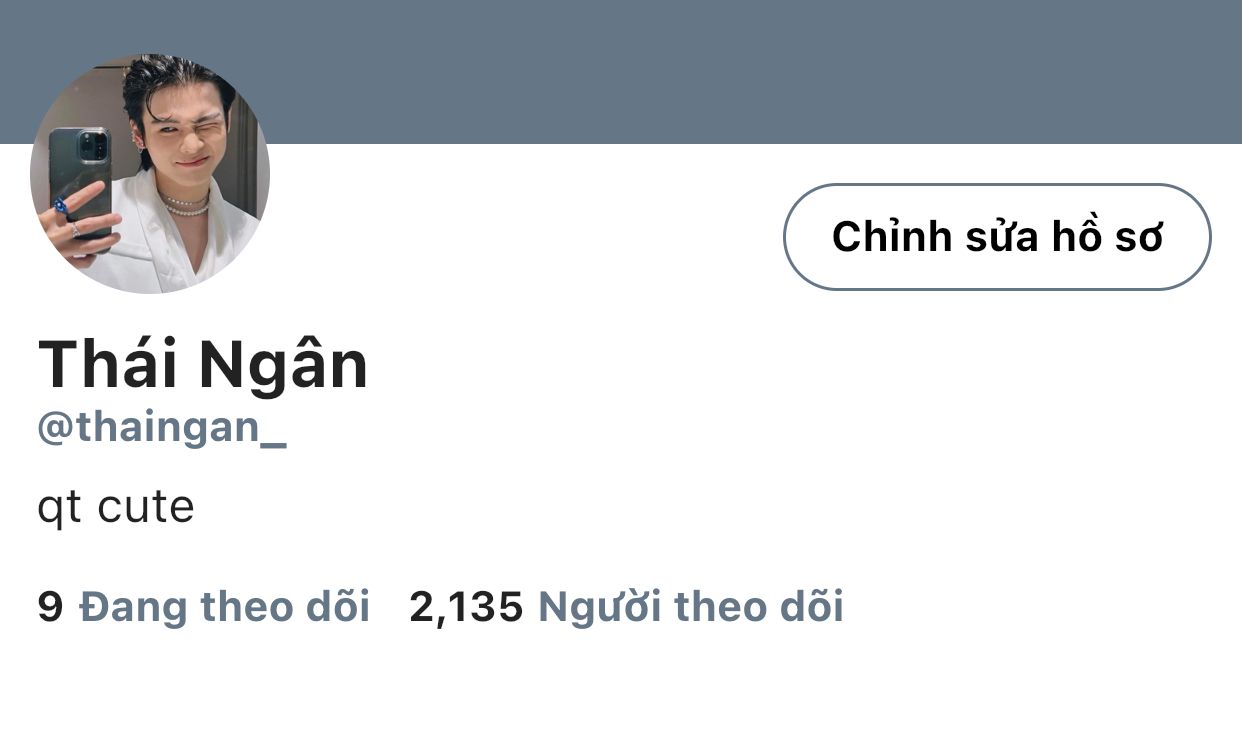Click the letters qt in the bio
Screen dimensions: 1242x743
pyautogui.click(x=59, y=509)
